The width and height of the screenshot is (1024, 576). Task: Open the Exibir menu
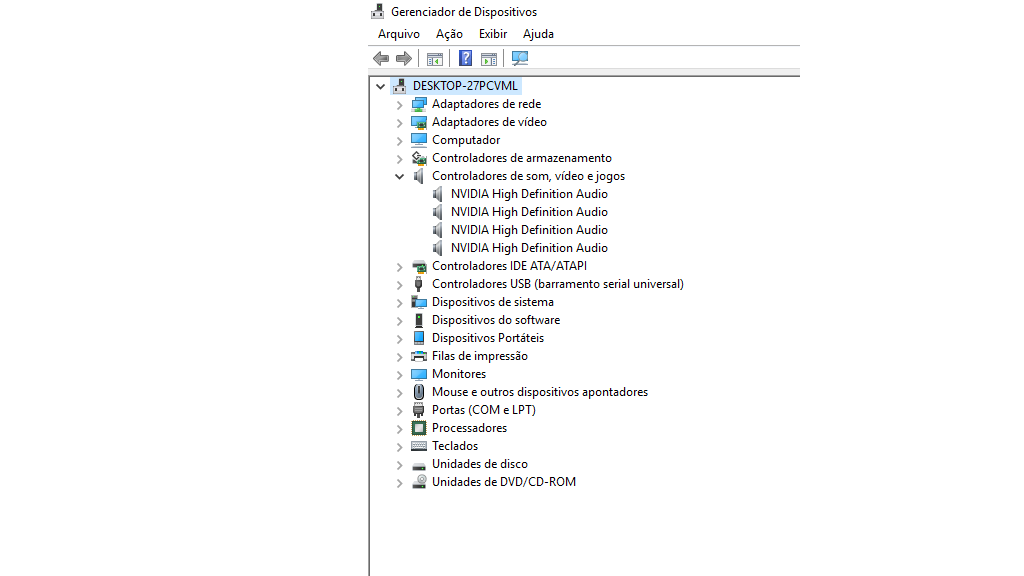pyautogui.click(x=492, y=34)
